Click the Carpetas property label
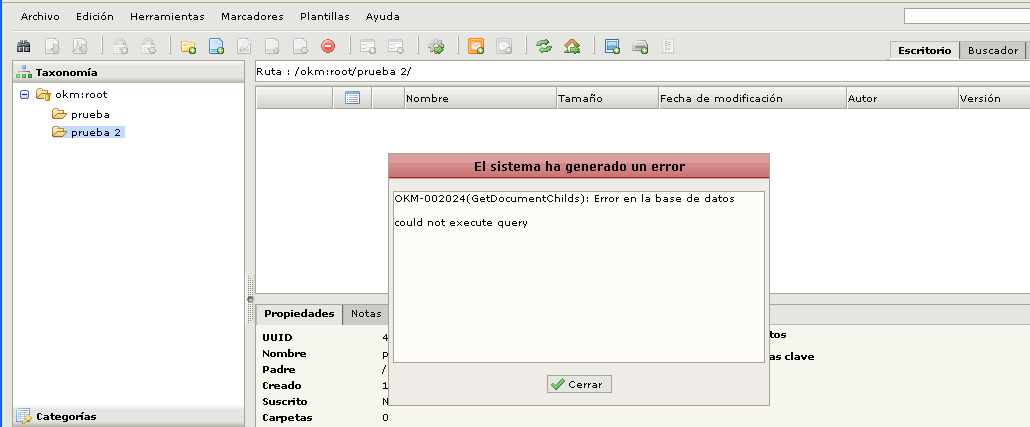The width and height of the screenshot is (1030, 427). pyautogui.click(x=287, y=417)
